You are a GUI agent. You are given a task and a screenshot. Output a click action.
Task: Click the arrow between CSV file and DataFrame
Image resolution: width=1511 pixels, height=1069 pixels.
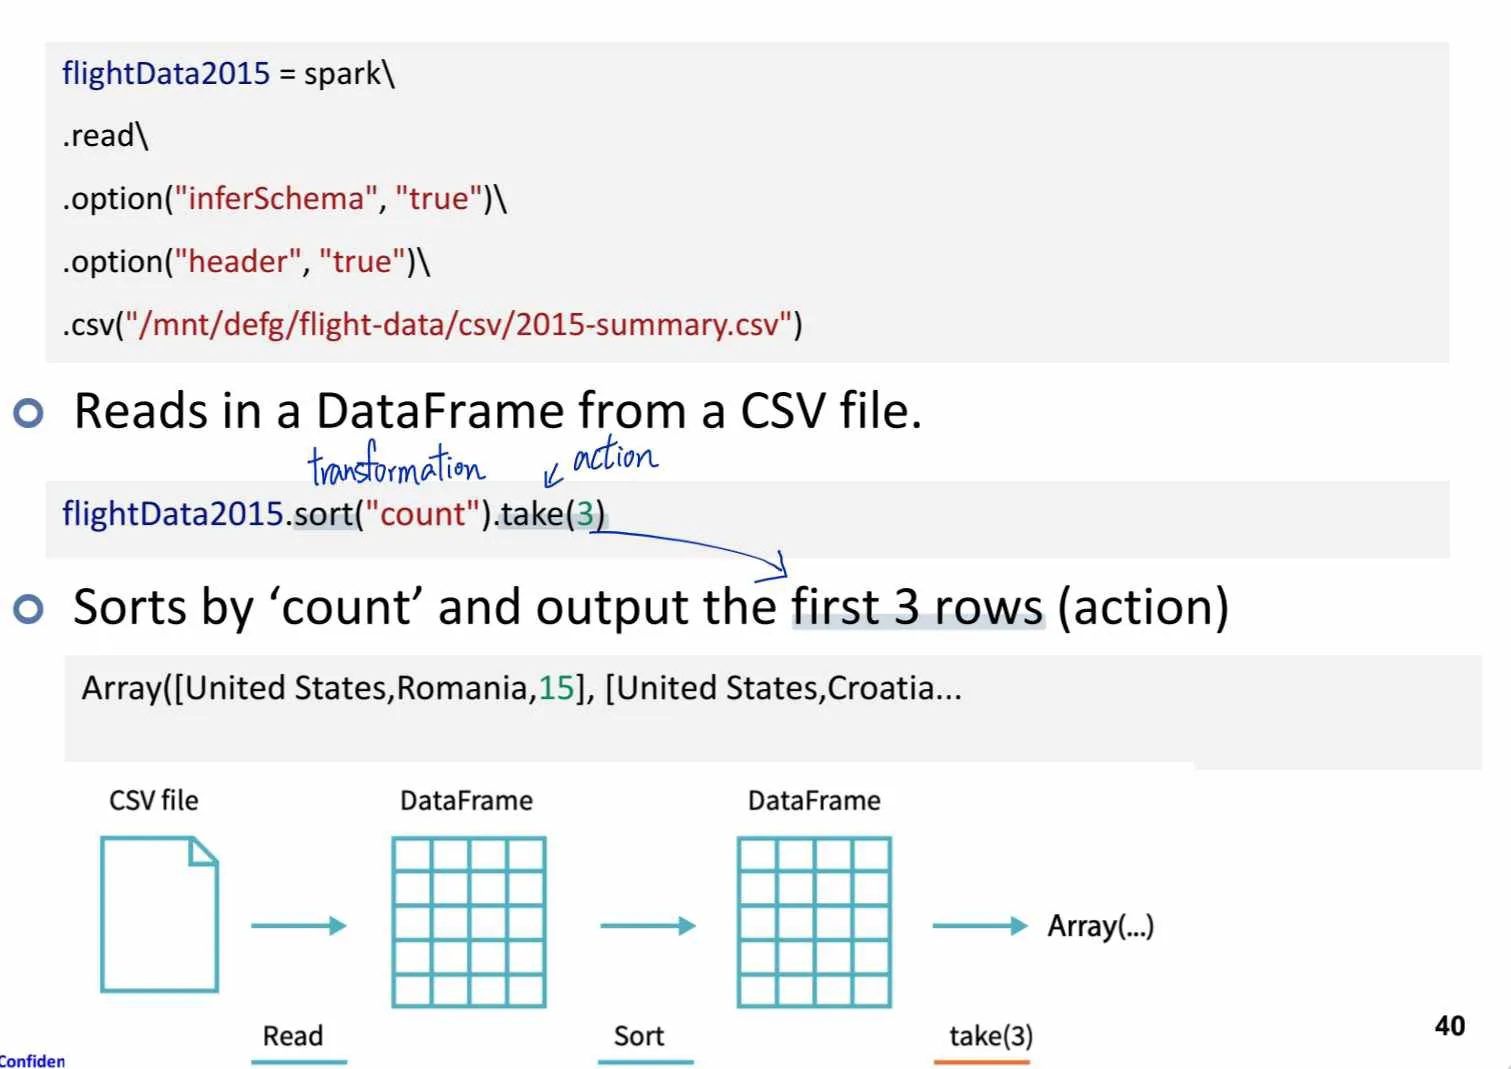pos(297,925)
